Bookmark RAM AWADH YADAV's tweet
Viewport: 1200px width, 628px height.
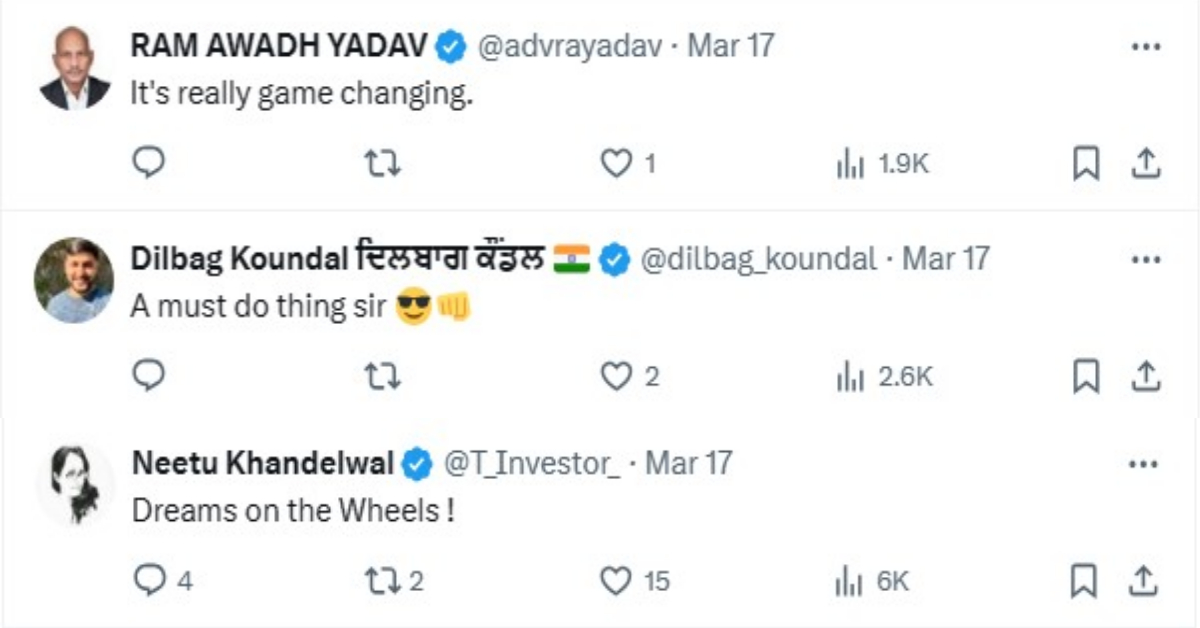tap(1086, 163)
